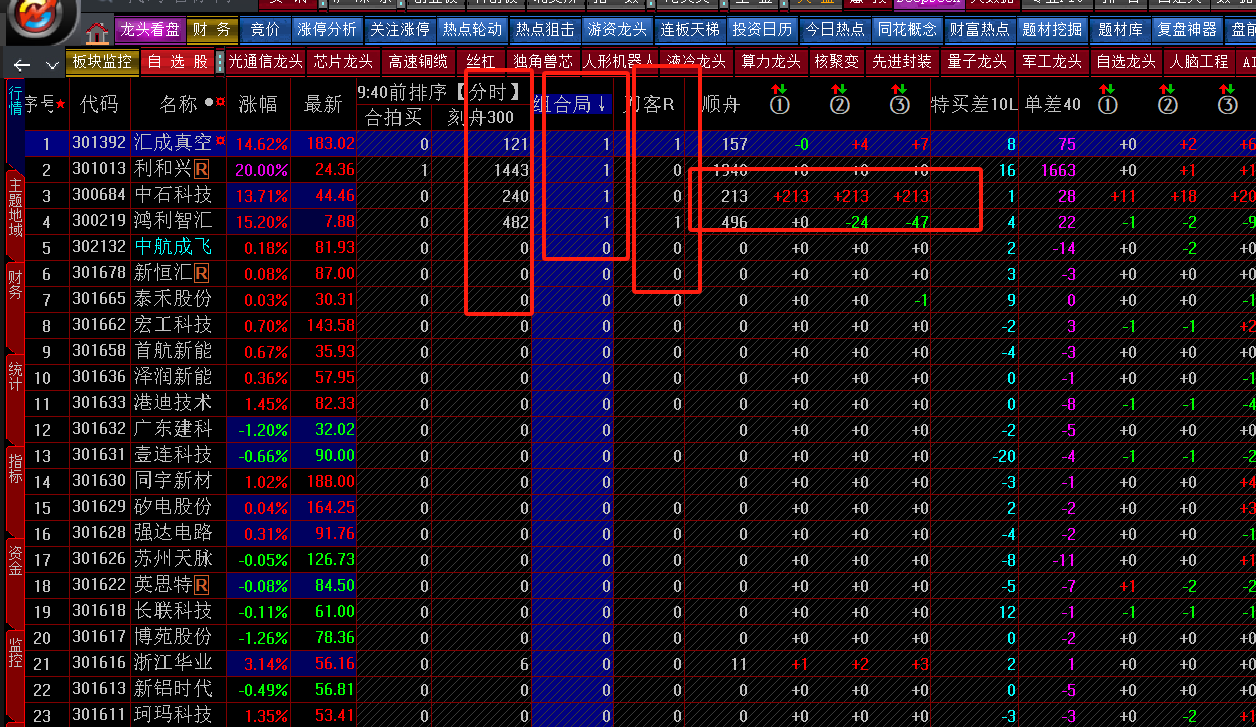Screen dimensions: 1256x727
Task: Open the 板块监控 button
Action: point(102,61)
